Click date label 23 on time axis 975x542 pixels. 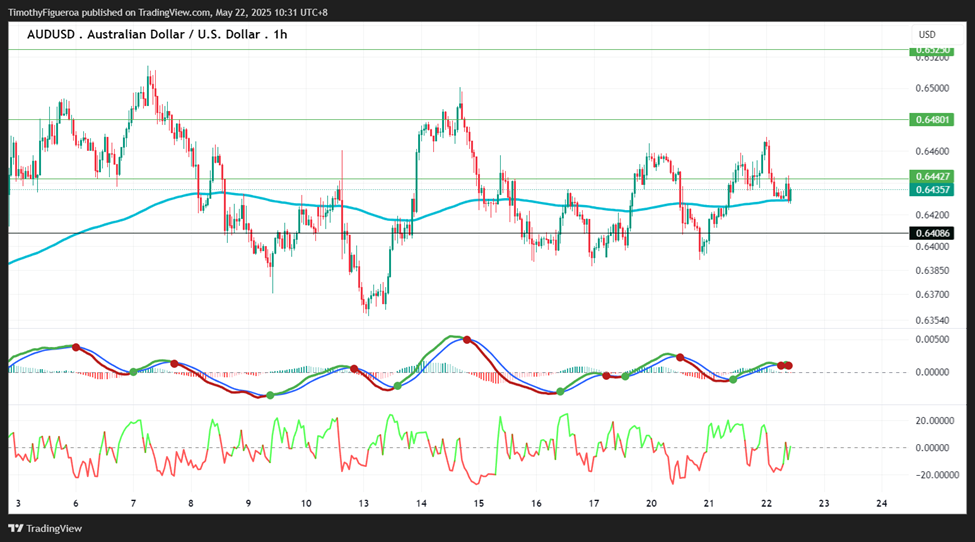(x=824, y=503)
